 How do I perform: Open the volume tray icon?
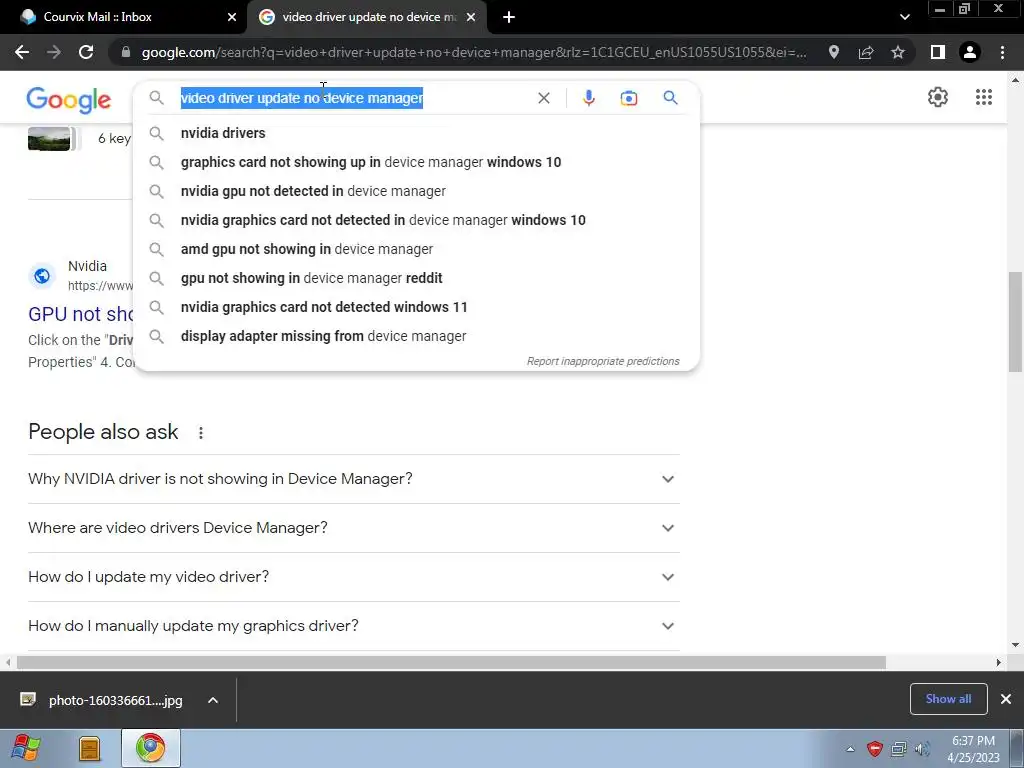[922, 749]
